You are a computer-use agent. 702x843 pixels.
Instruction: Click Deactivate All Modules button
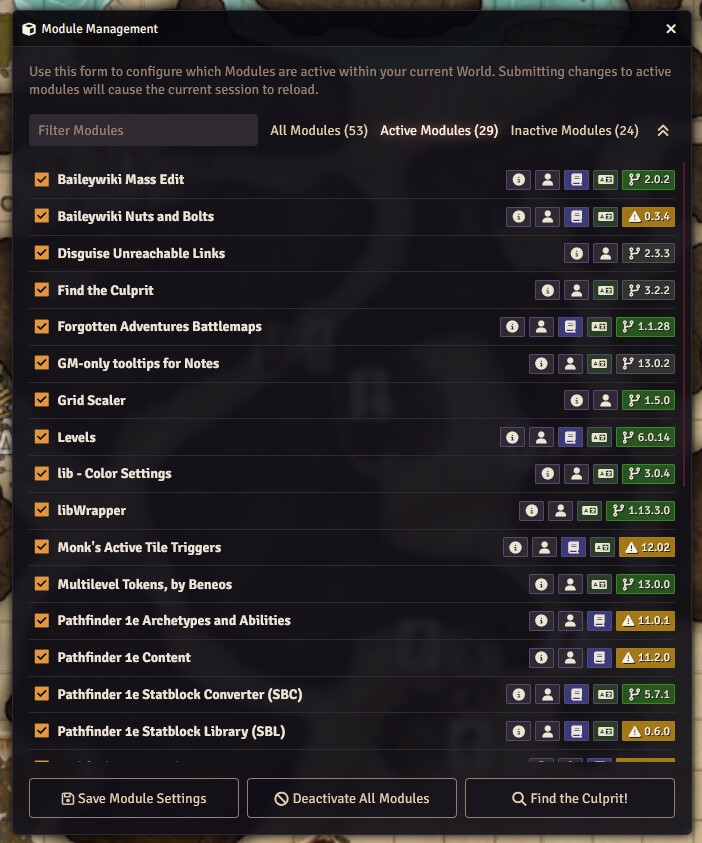pyautogui.click(x=352, y=798)
